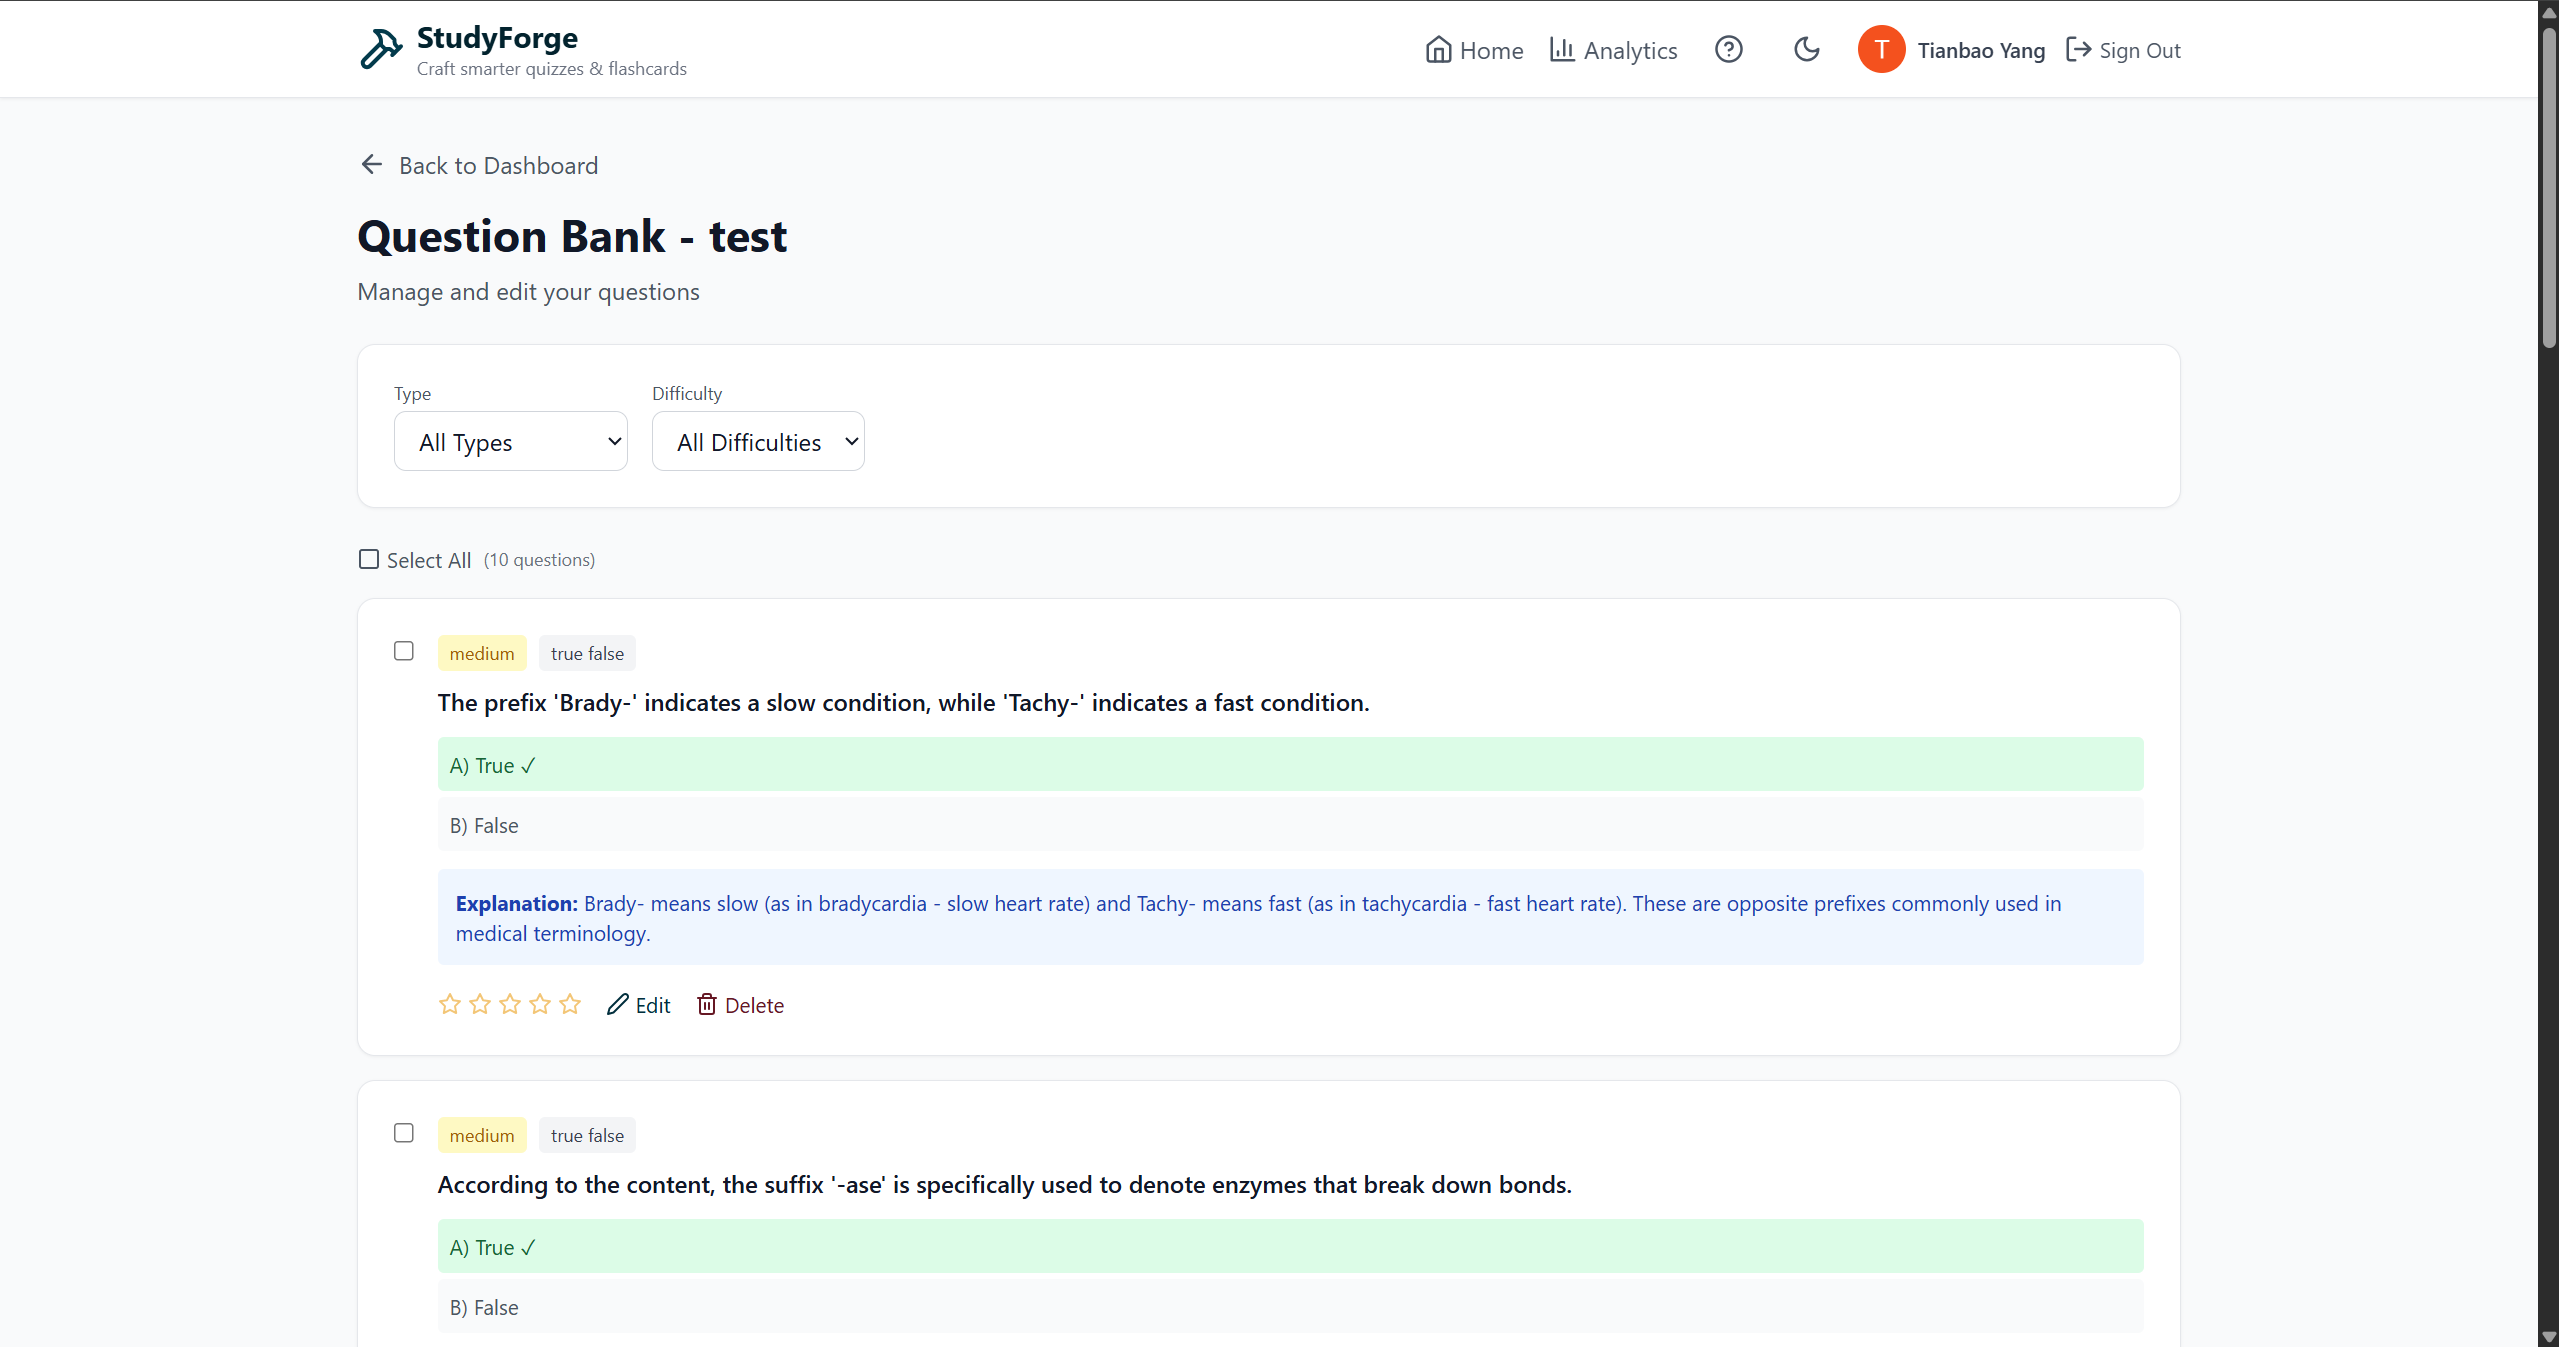The width and height of the screenshot is (2559, 1347).
Task: Tick the '-ase' suffix question checkbox
Action: coord(404,1133)
